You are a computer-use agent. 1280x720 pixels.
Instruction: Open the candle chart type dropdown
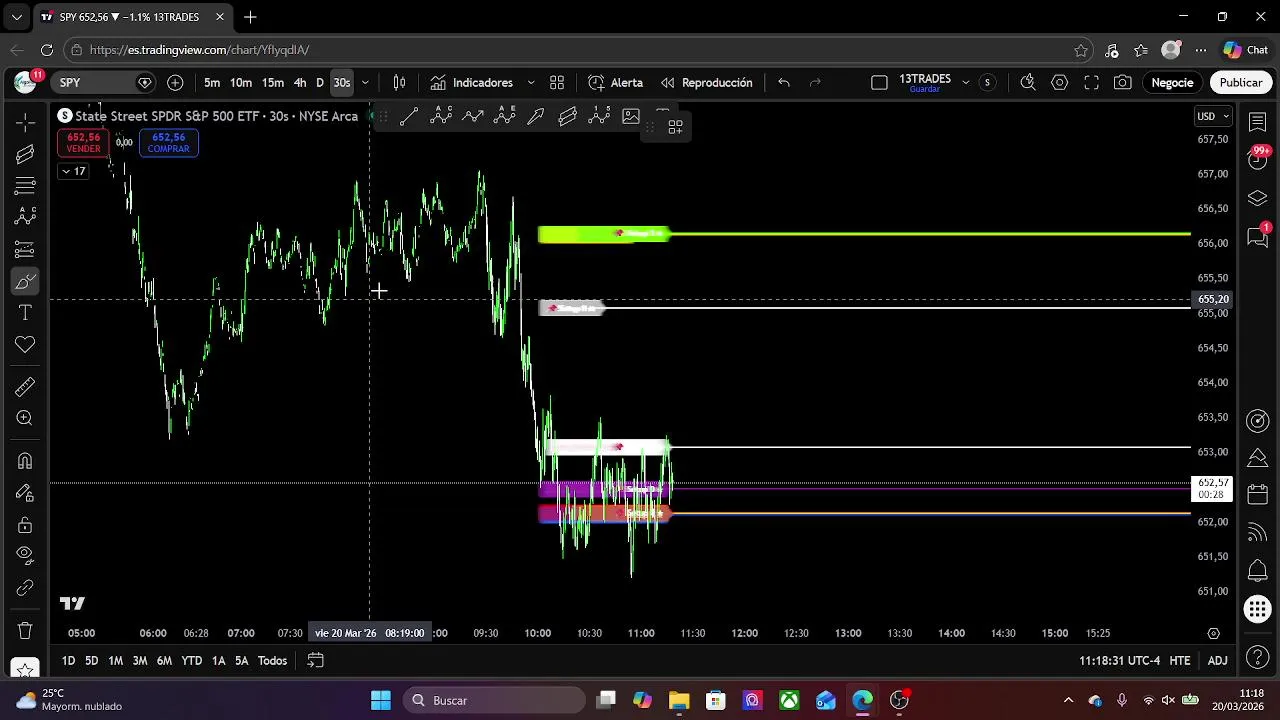pyautogui.click(x=399, y=83)
